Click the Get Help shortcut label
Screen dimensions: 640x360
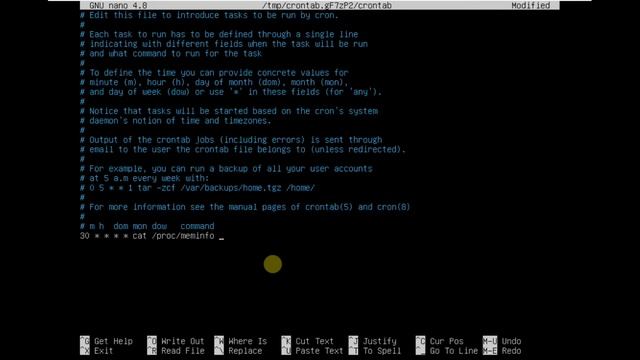pos(113,341)
